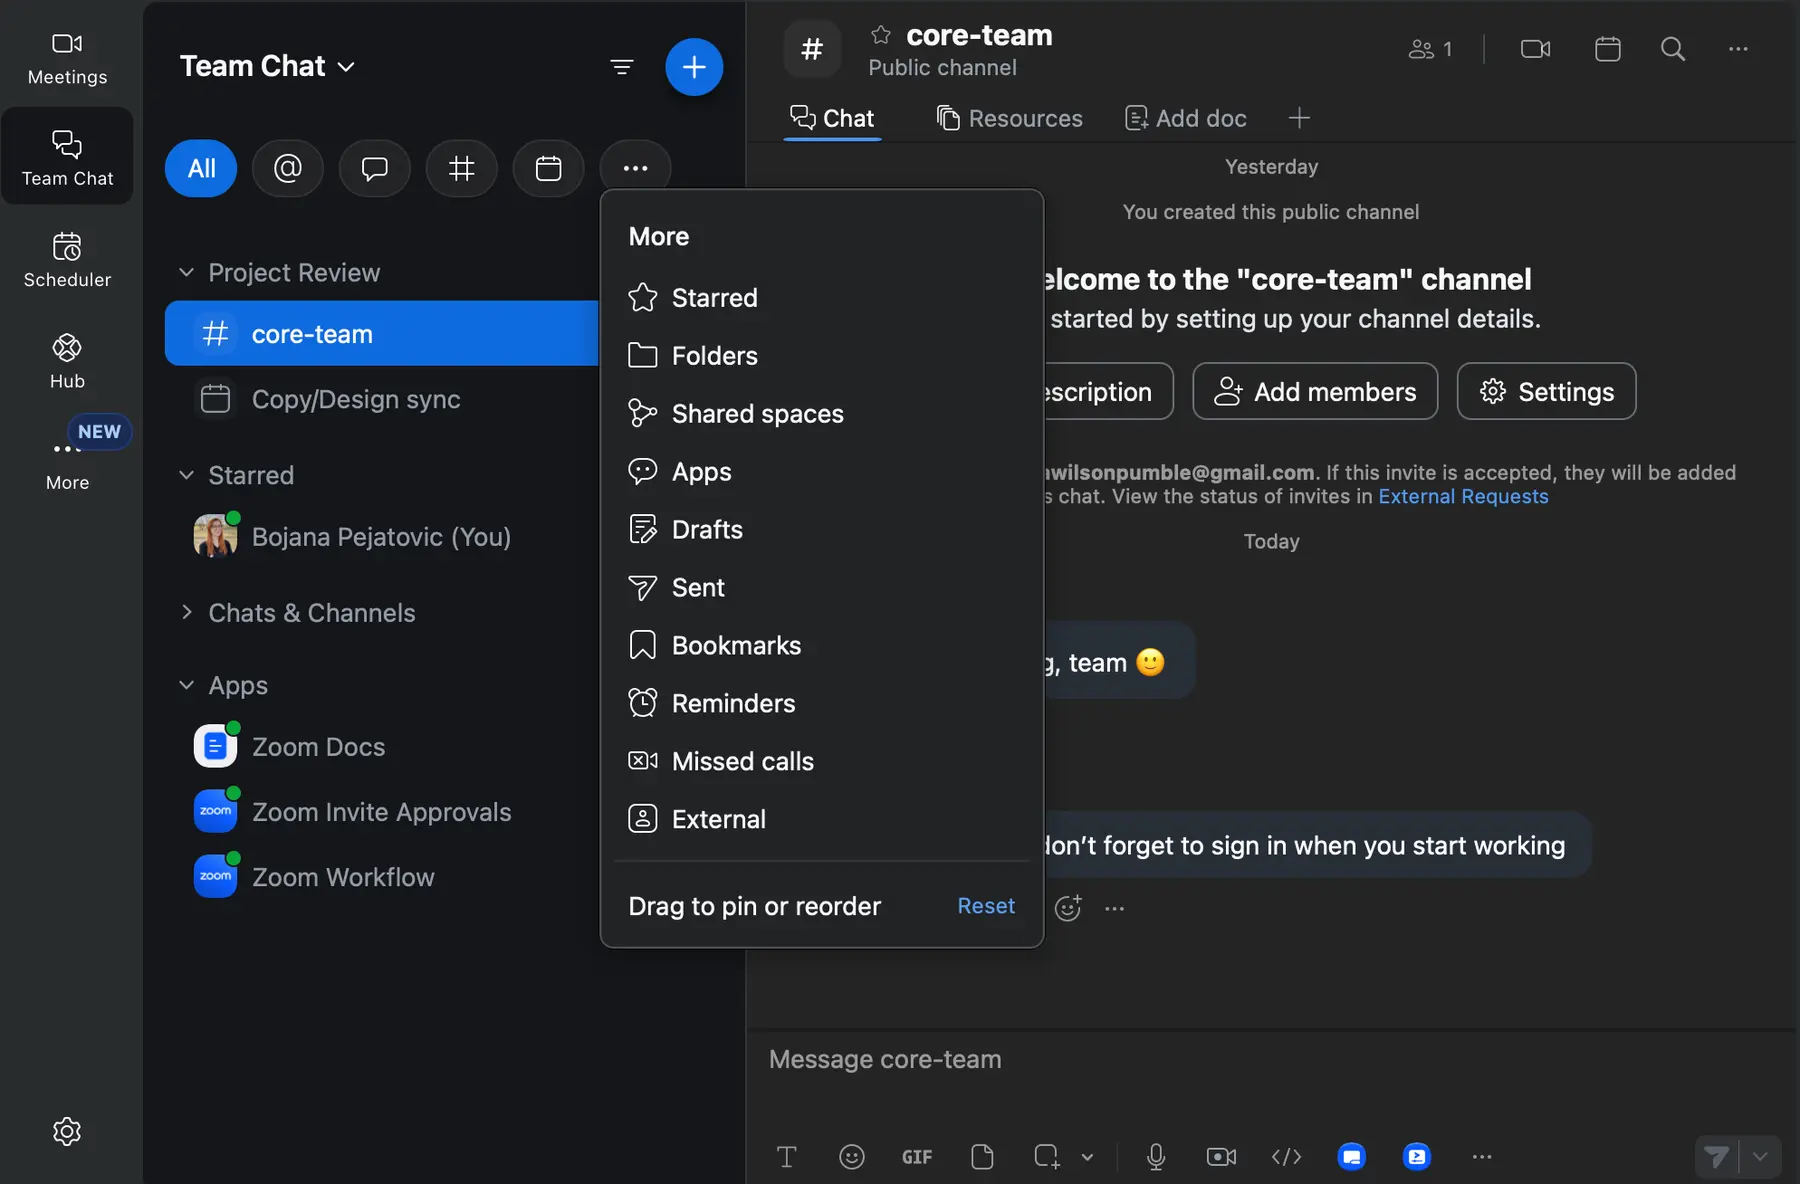Collapse the Apps section
1800x1184 pixels.
click(x=186, y=685)
